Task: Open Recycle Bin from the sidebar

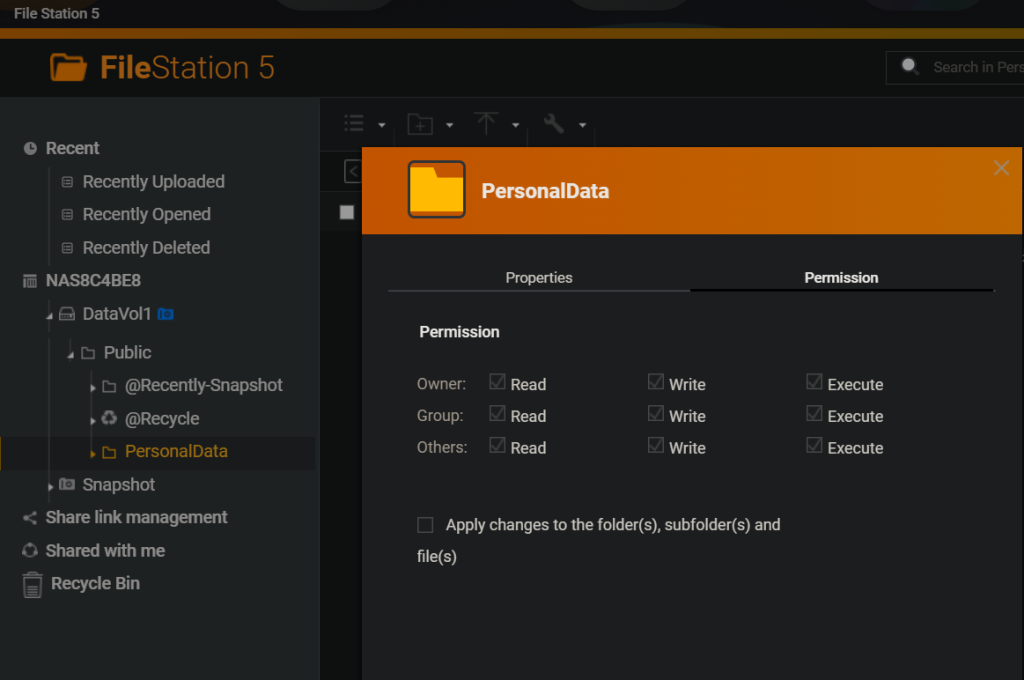Action: [95, 584]
